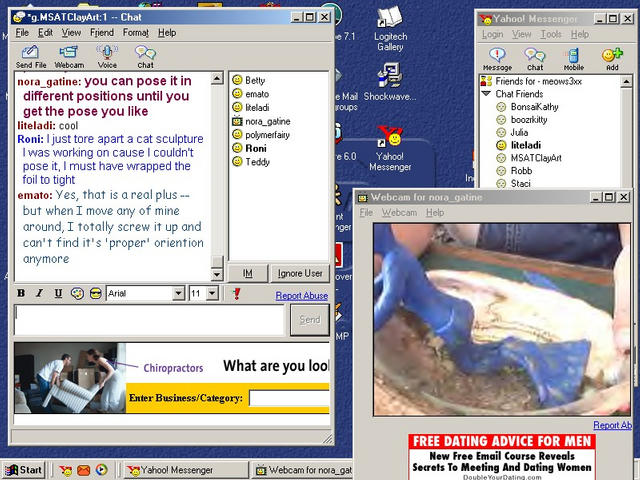
Task: Open Webcam menu in webcam window
Action: tap(399, 213)
